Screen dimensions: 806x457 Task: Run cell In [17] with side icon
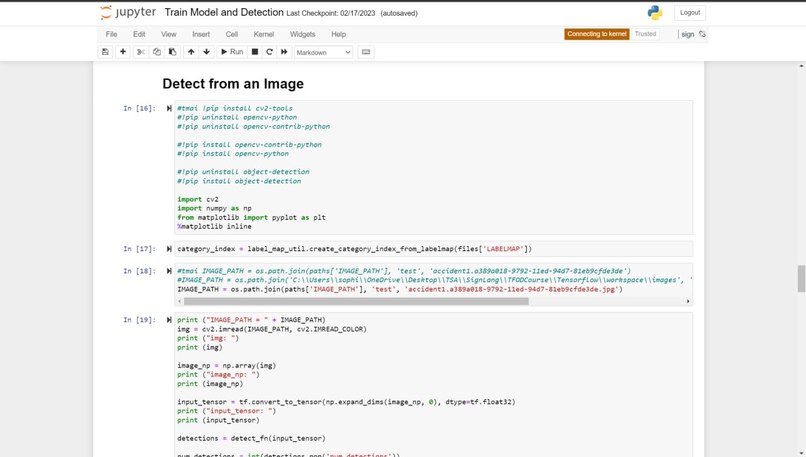[169, 249]
